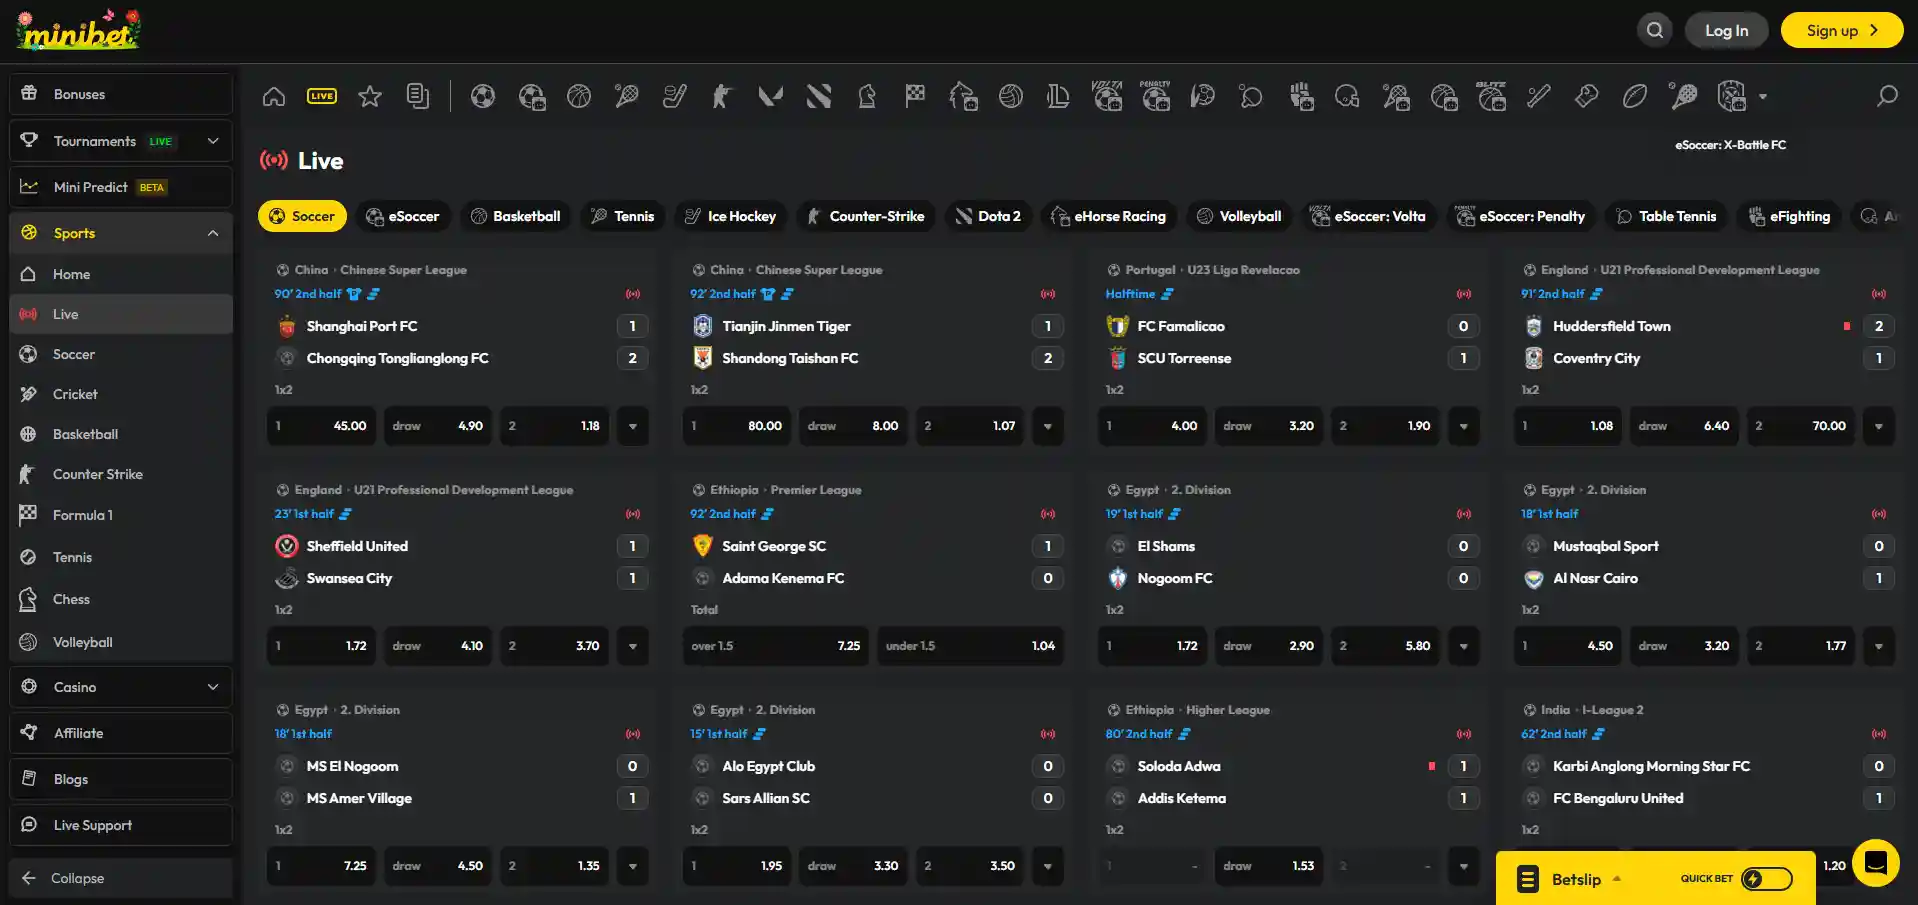Select the Valorant icon in the toolbar
The height and width of the screenshot is (905, 1918).
pos(770,96)
